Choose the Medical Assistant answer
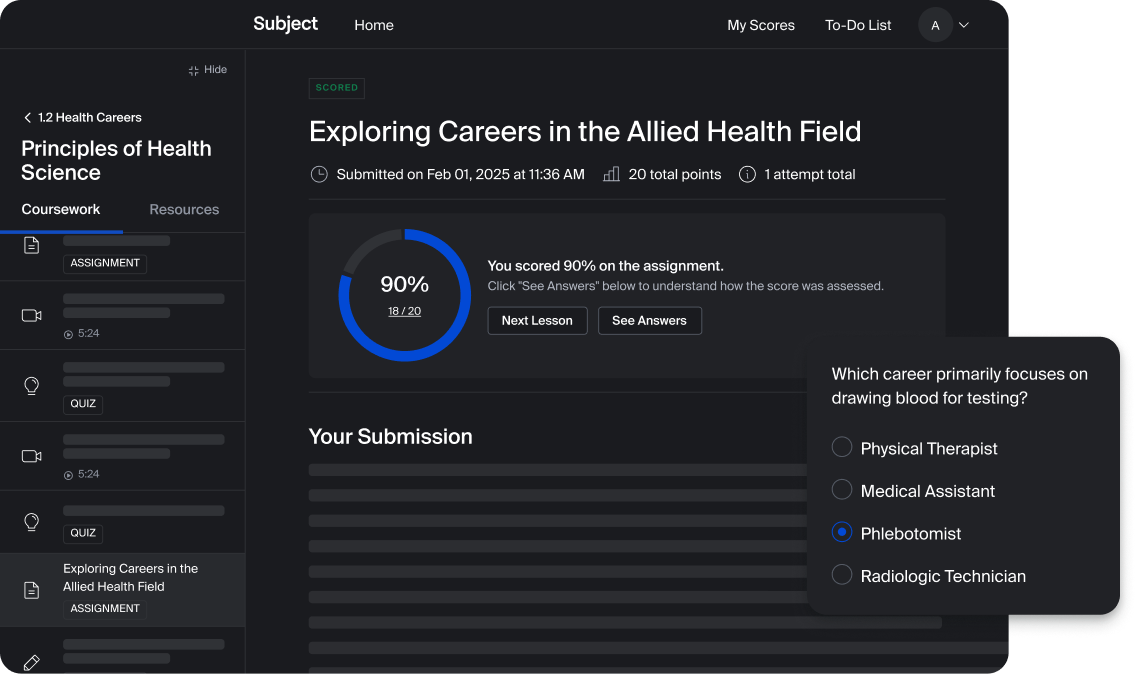 (x=842, y=490)
